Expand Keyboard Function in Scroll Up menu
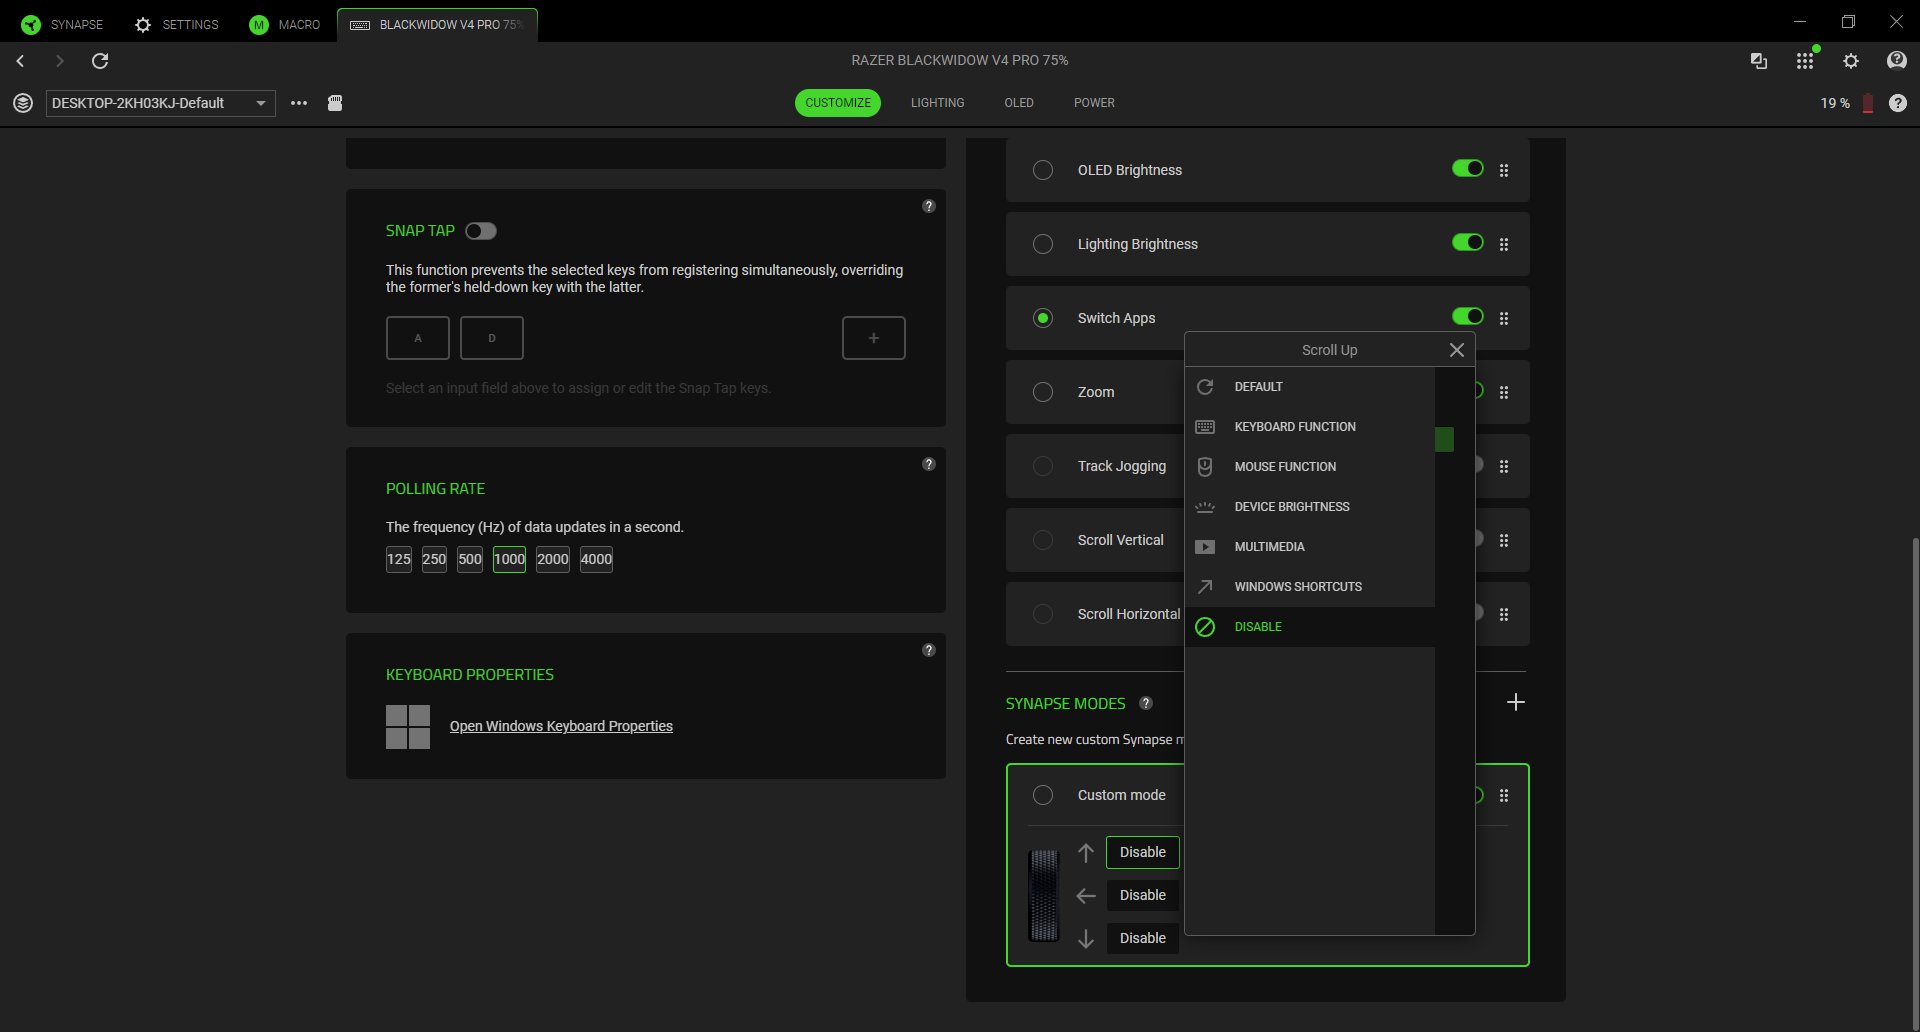Screen dimensions: 1920x1032 point(1295,427)
